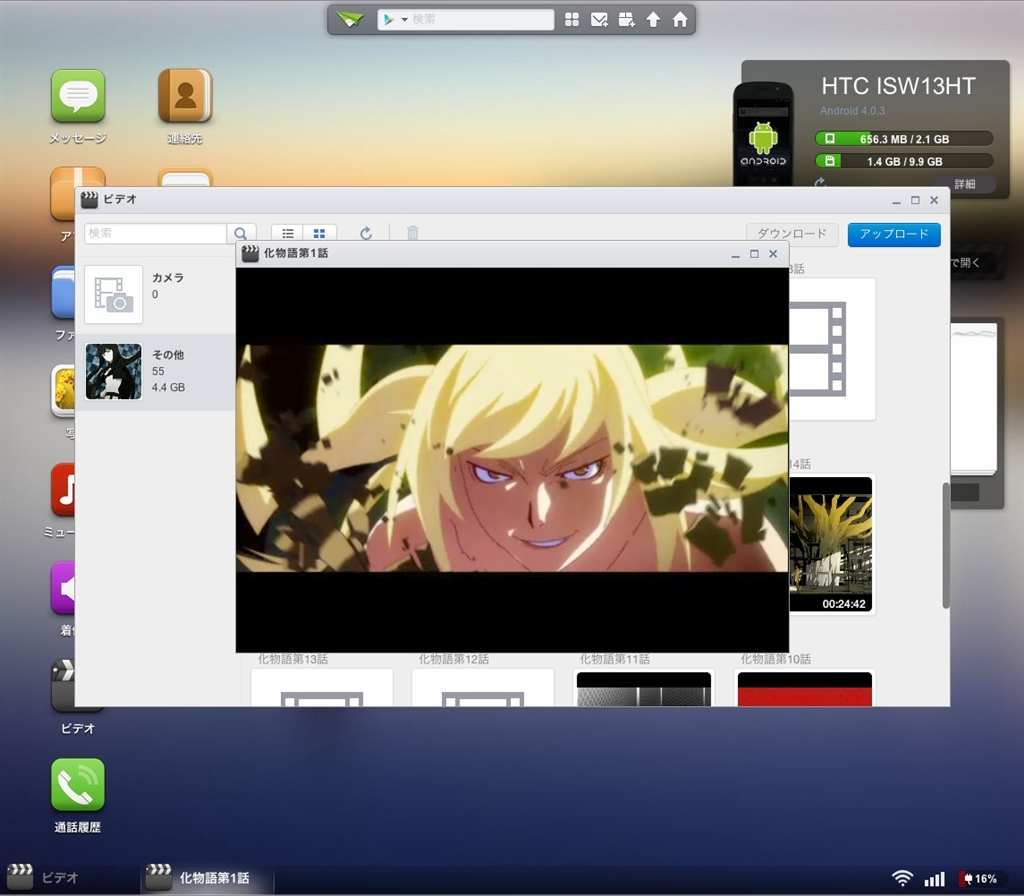Focus the video window search field
This screenshot has width=1024, height=896.
(155, 233)
